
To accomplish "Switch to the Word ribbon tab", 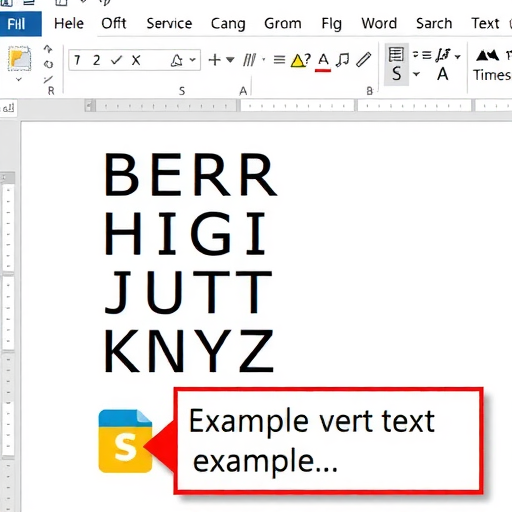I will click(x=379, y=24).
